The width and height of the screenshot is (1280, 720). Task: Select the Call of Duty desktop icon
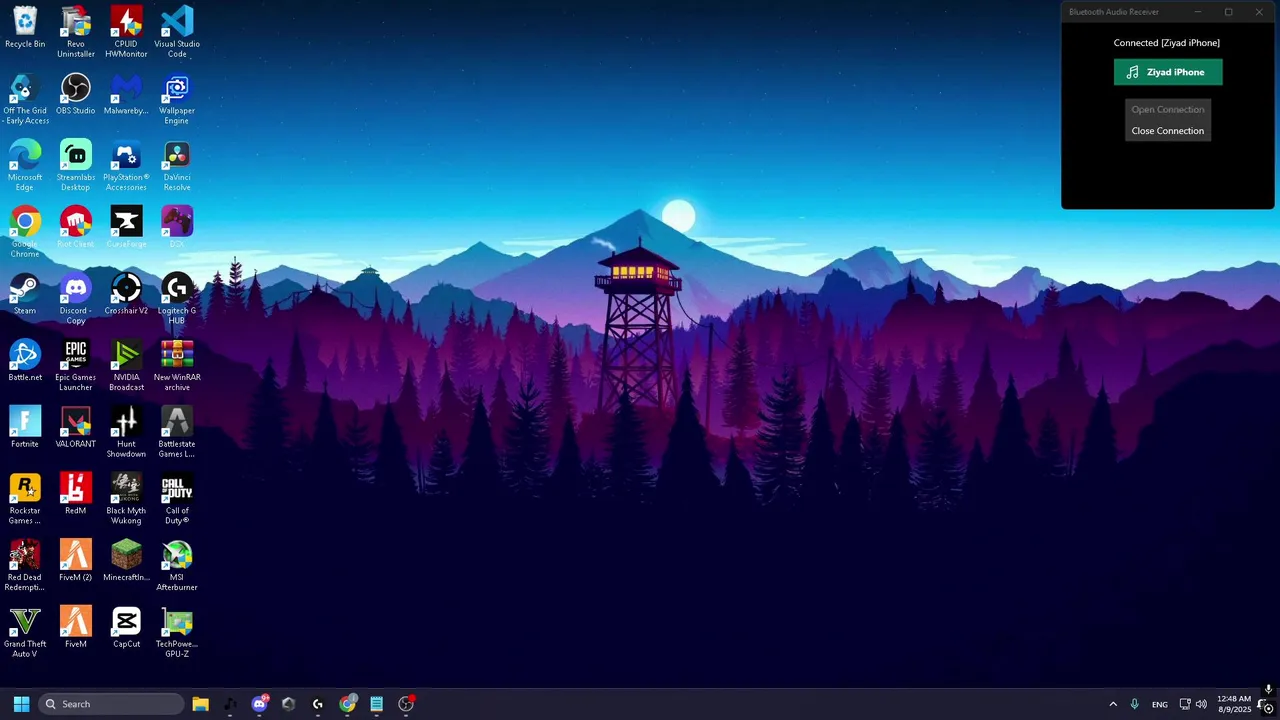pyautogui.click(x=177, y=499)
